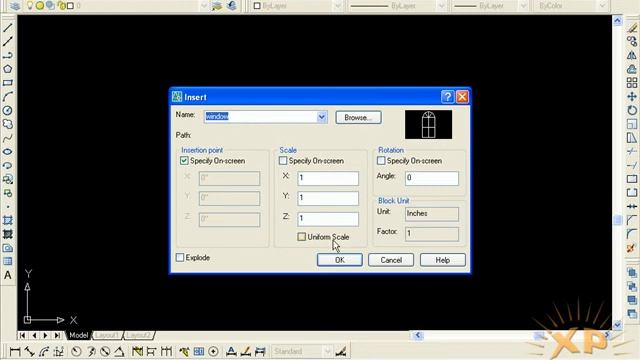
Task: Open the Standard dimension style dropdown
Action: click(x=327, y=351)
